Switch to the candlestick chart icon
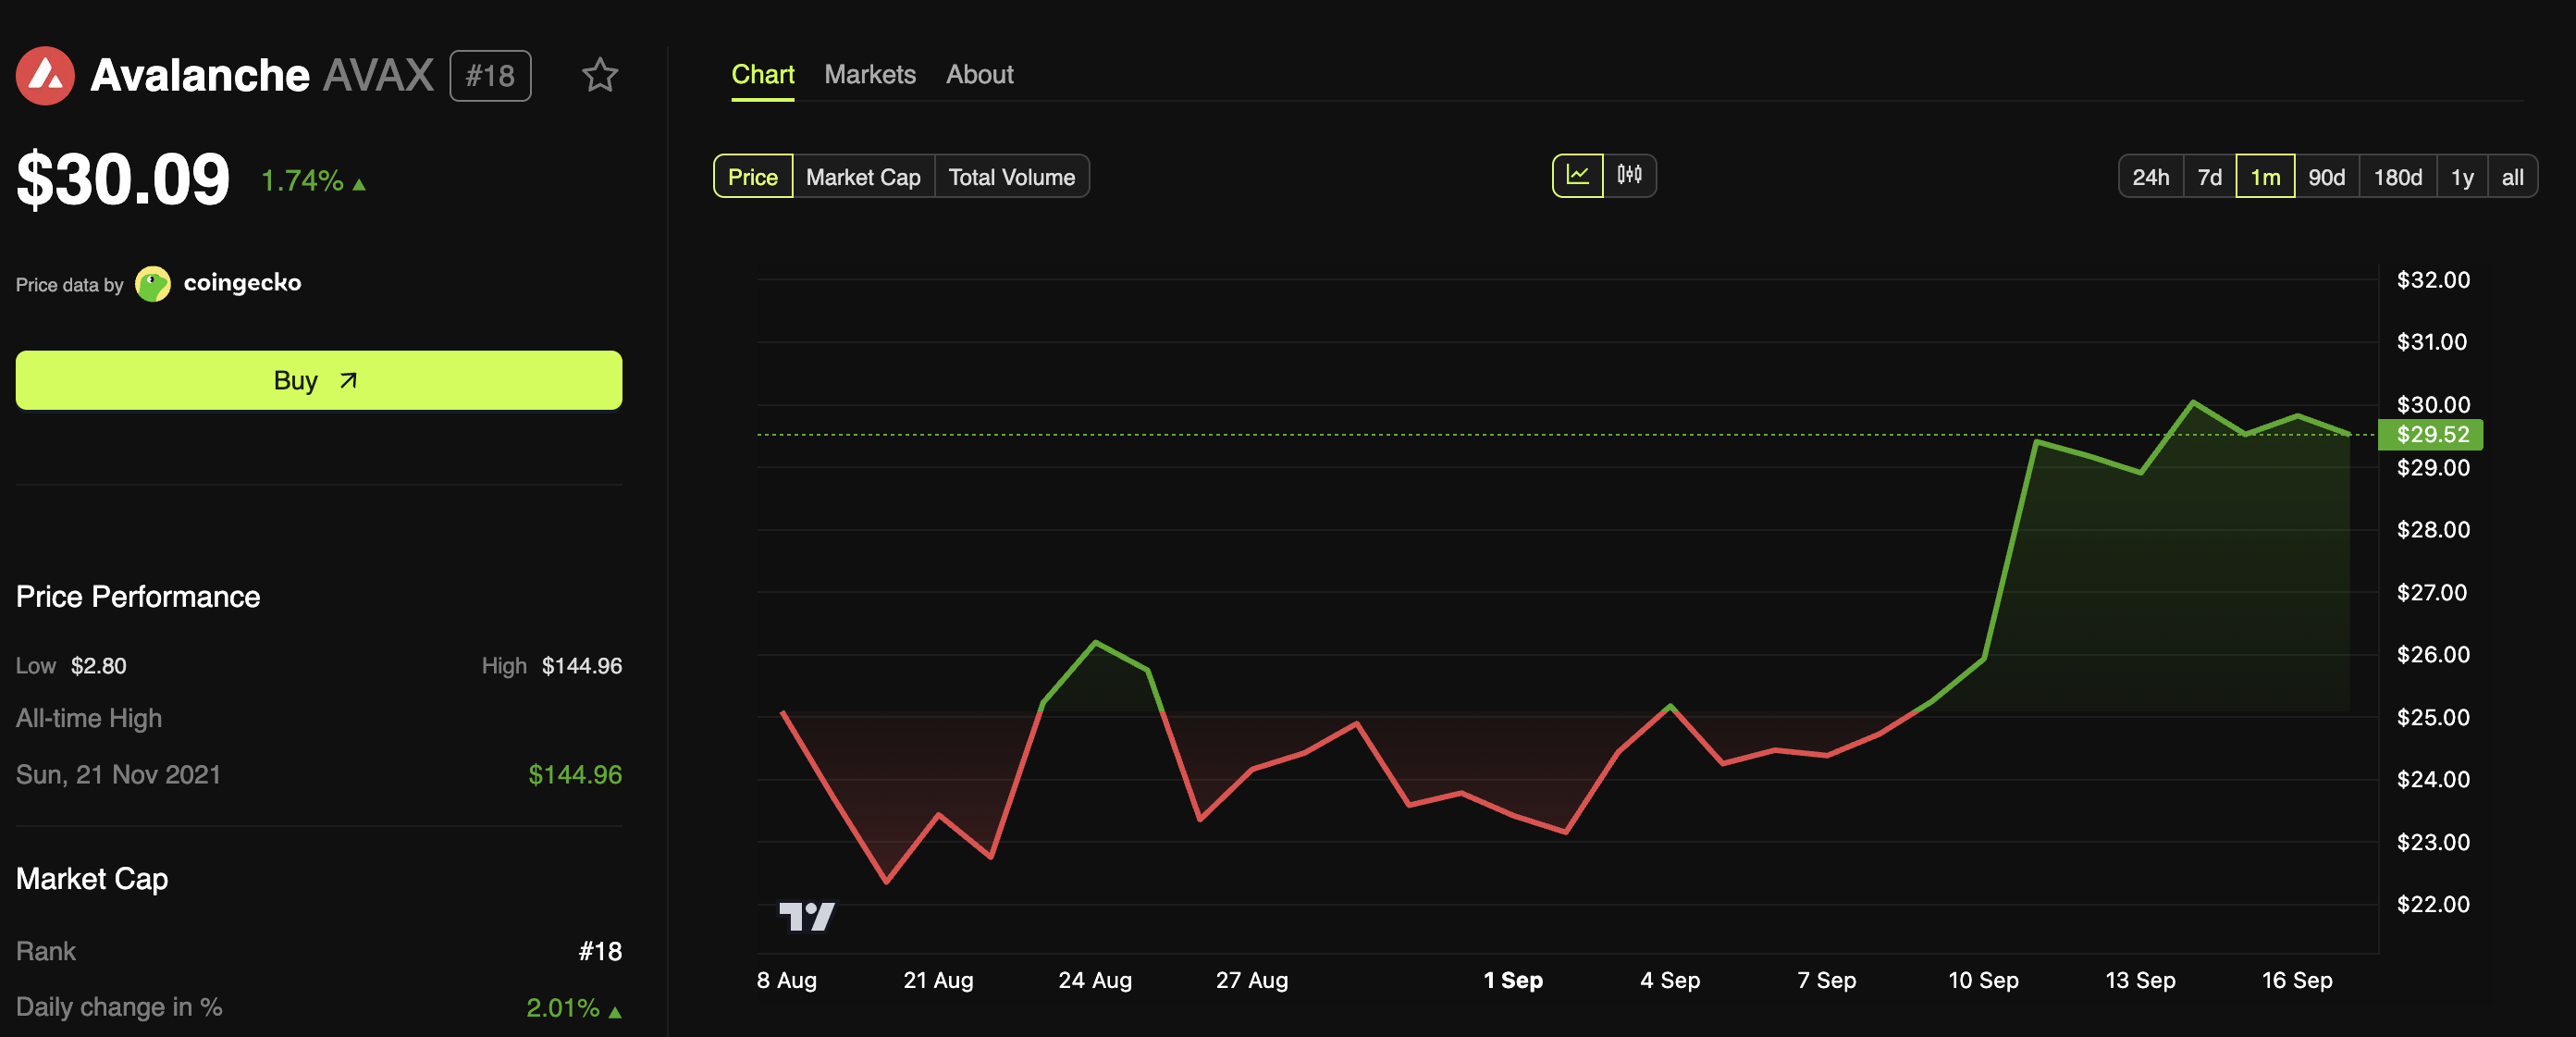The width and height of the screenshot is (2576, 1037). click(1629, 175)
